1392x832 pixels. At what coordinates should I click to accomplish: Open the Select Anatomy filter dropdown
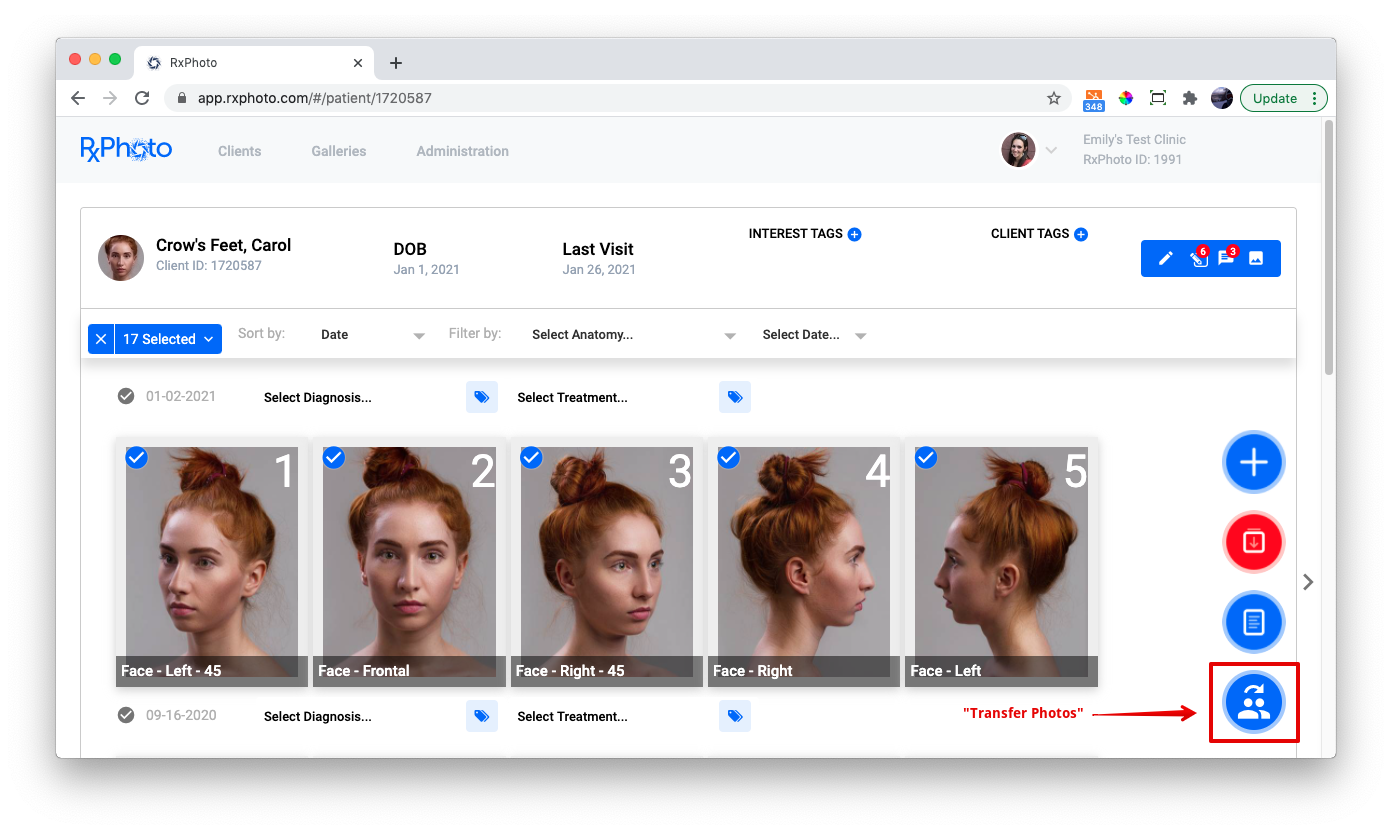click(x=634, y=335)
